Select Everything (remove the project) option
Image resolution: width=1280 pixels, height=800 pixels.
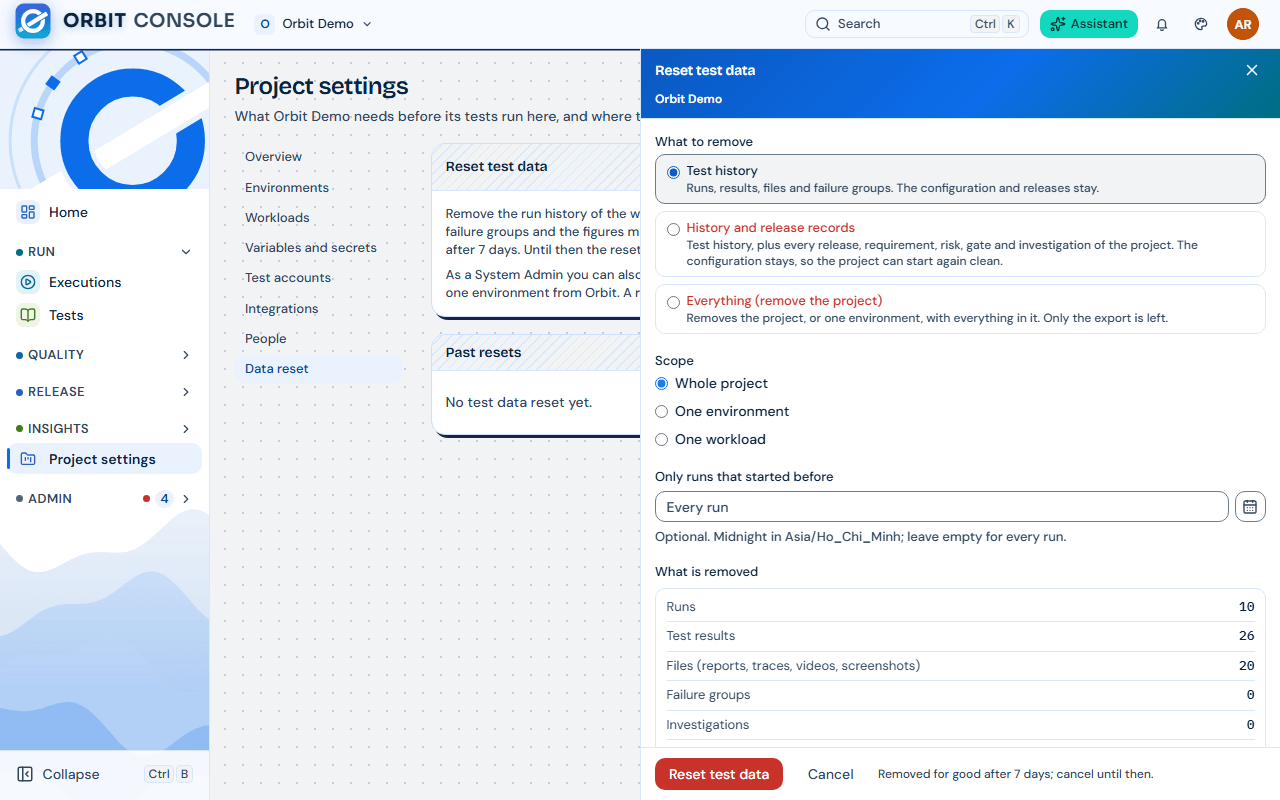point(960,309)
